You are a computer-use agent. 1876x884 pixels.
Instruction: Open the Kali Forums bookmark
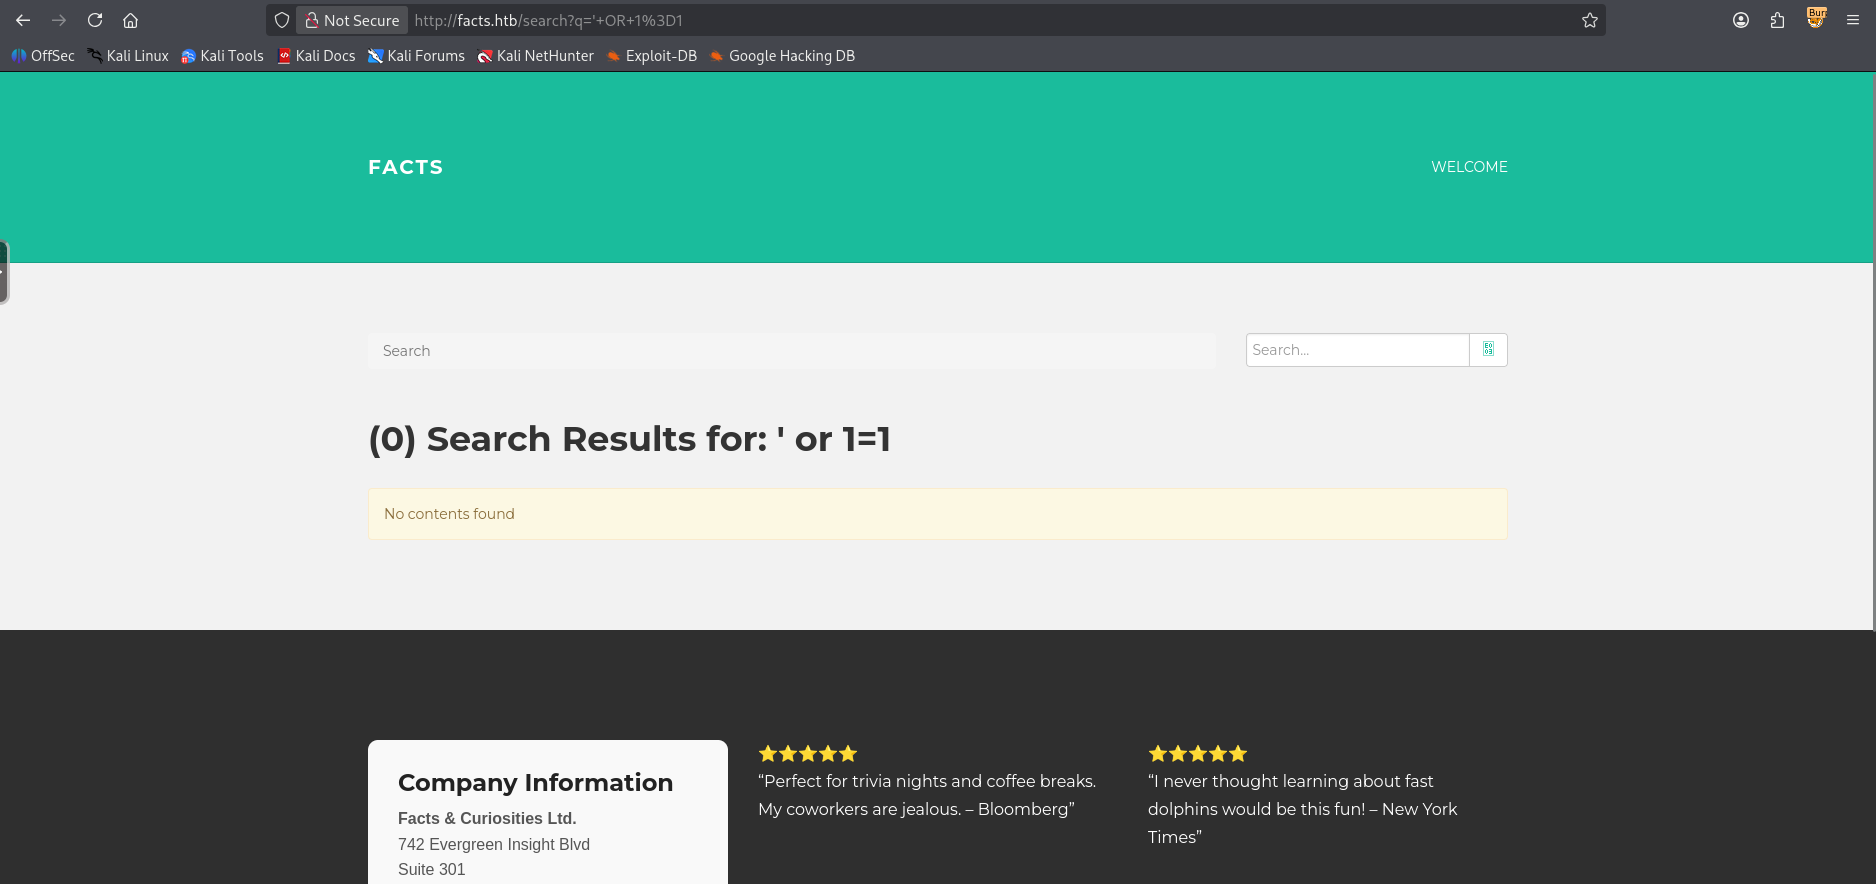pyautogui.click(x=416, y=56)
